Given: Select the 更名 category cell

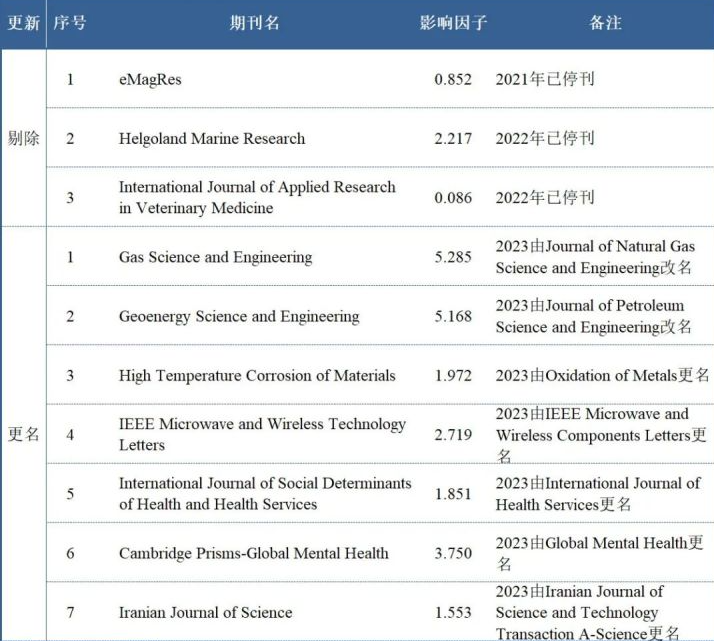Looking at the screenshot, I should (x=23, y=434).
